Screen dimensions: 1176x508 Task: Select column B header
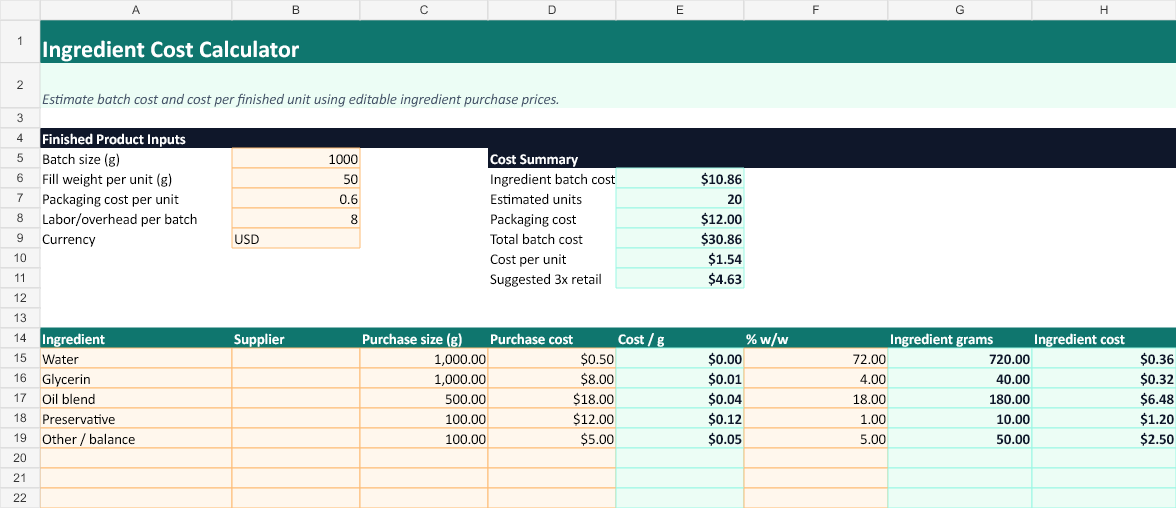coord(296,10)
